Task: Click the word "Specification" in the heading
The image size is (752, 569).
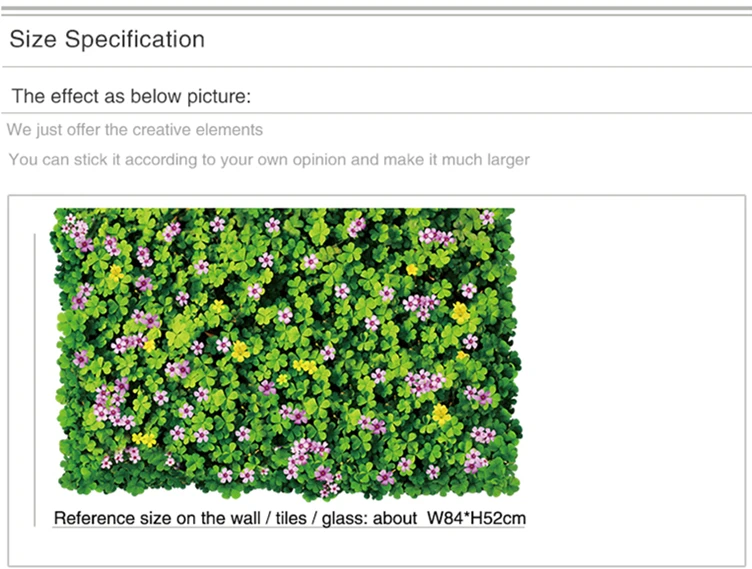Action: click(135, 39)
